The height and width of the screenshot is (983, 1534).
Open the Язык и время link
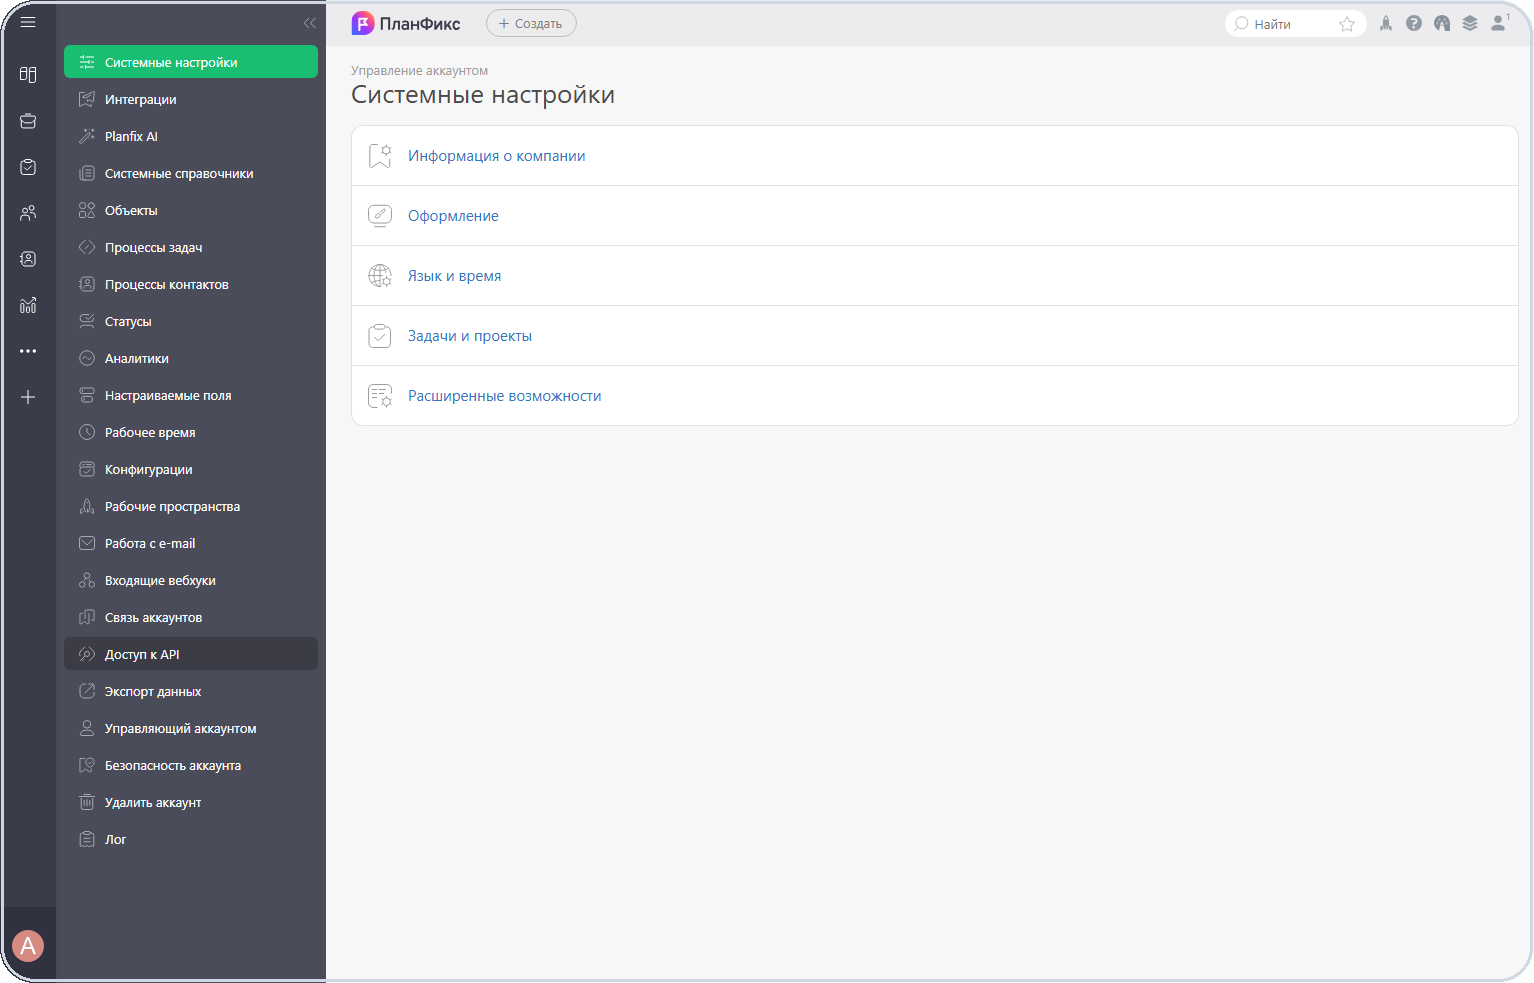(454, 276)
